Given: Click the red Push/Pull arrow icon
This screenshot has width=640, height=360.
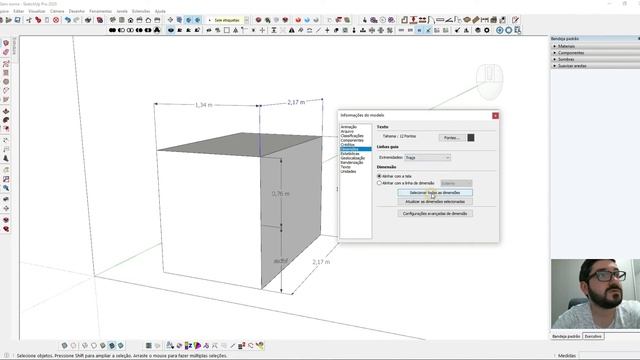Looking at the screenshot, I should click(413, 20).
